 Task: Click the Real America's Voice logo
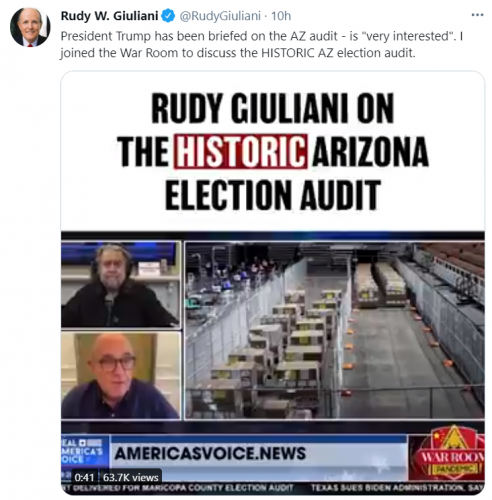tap(84, 452)
